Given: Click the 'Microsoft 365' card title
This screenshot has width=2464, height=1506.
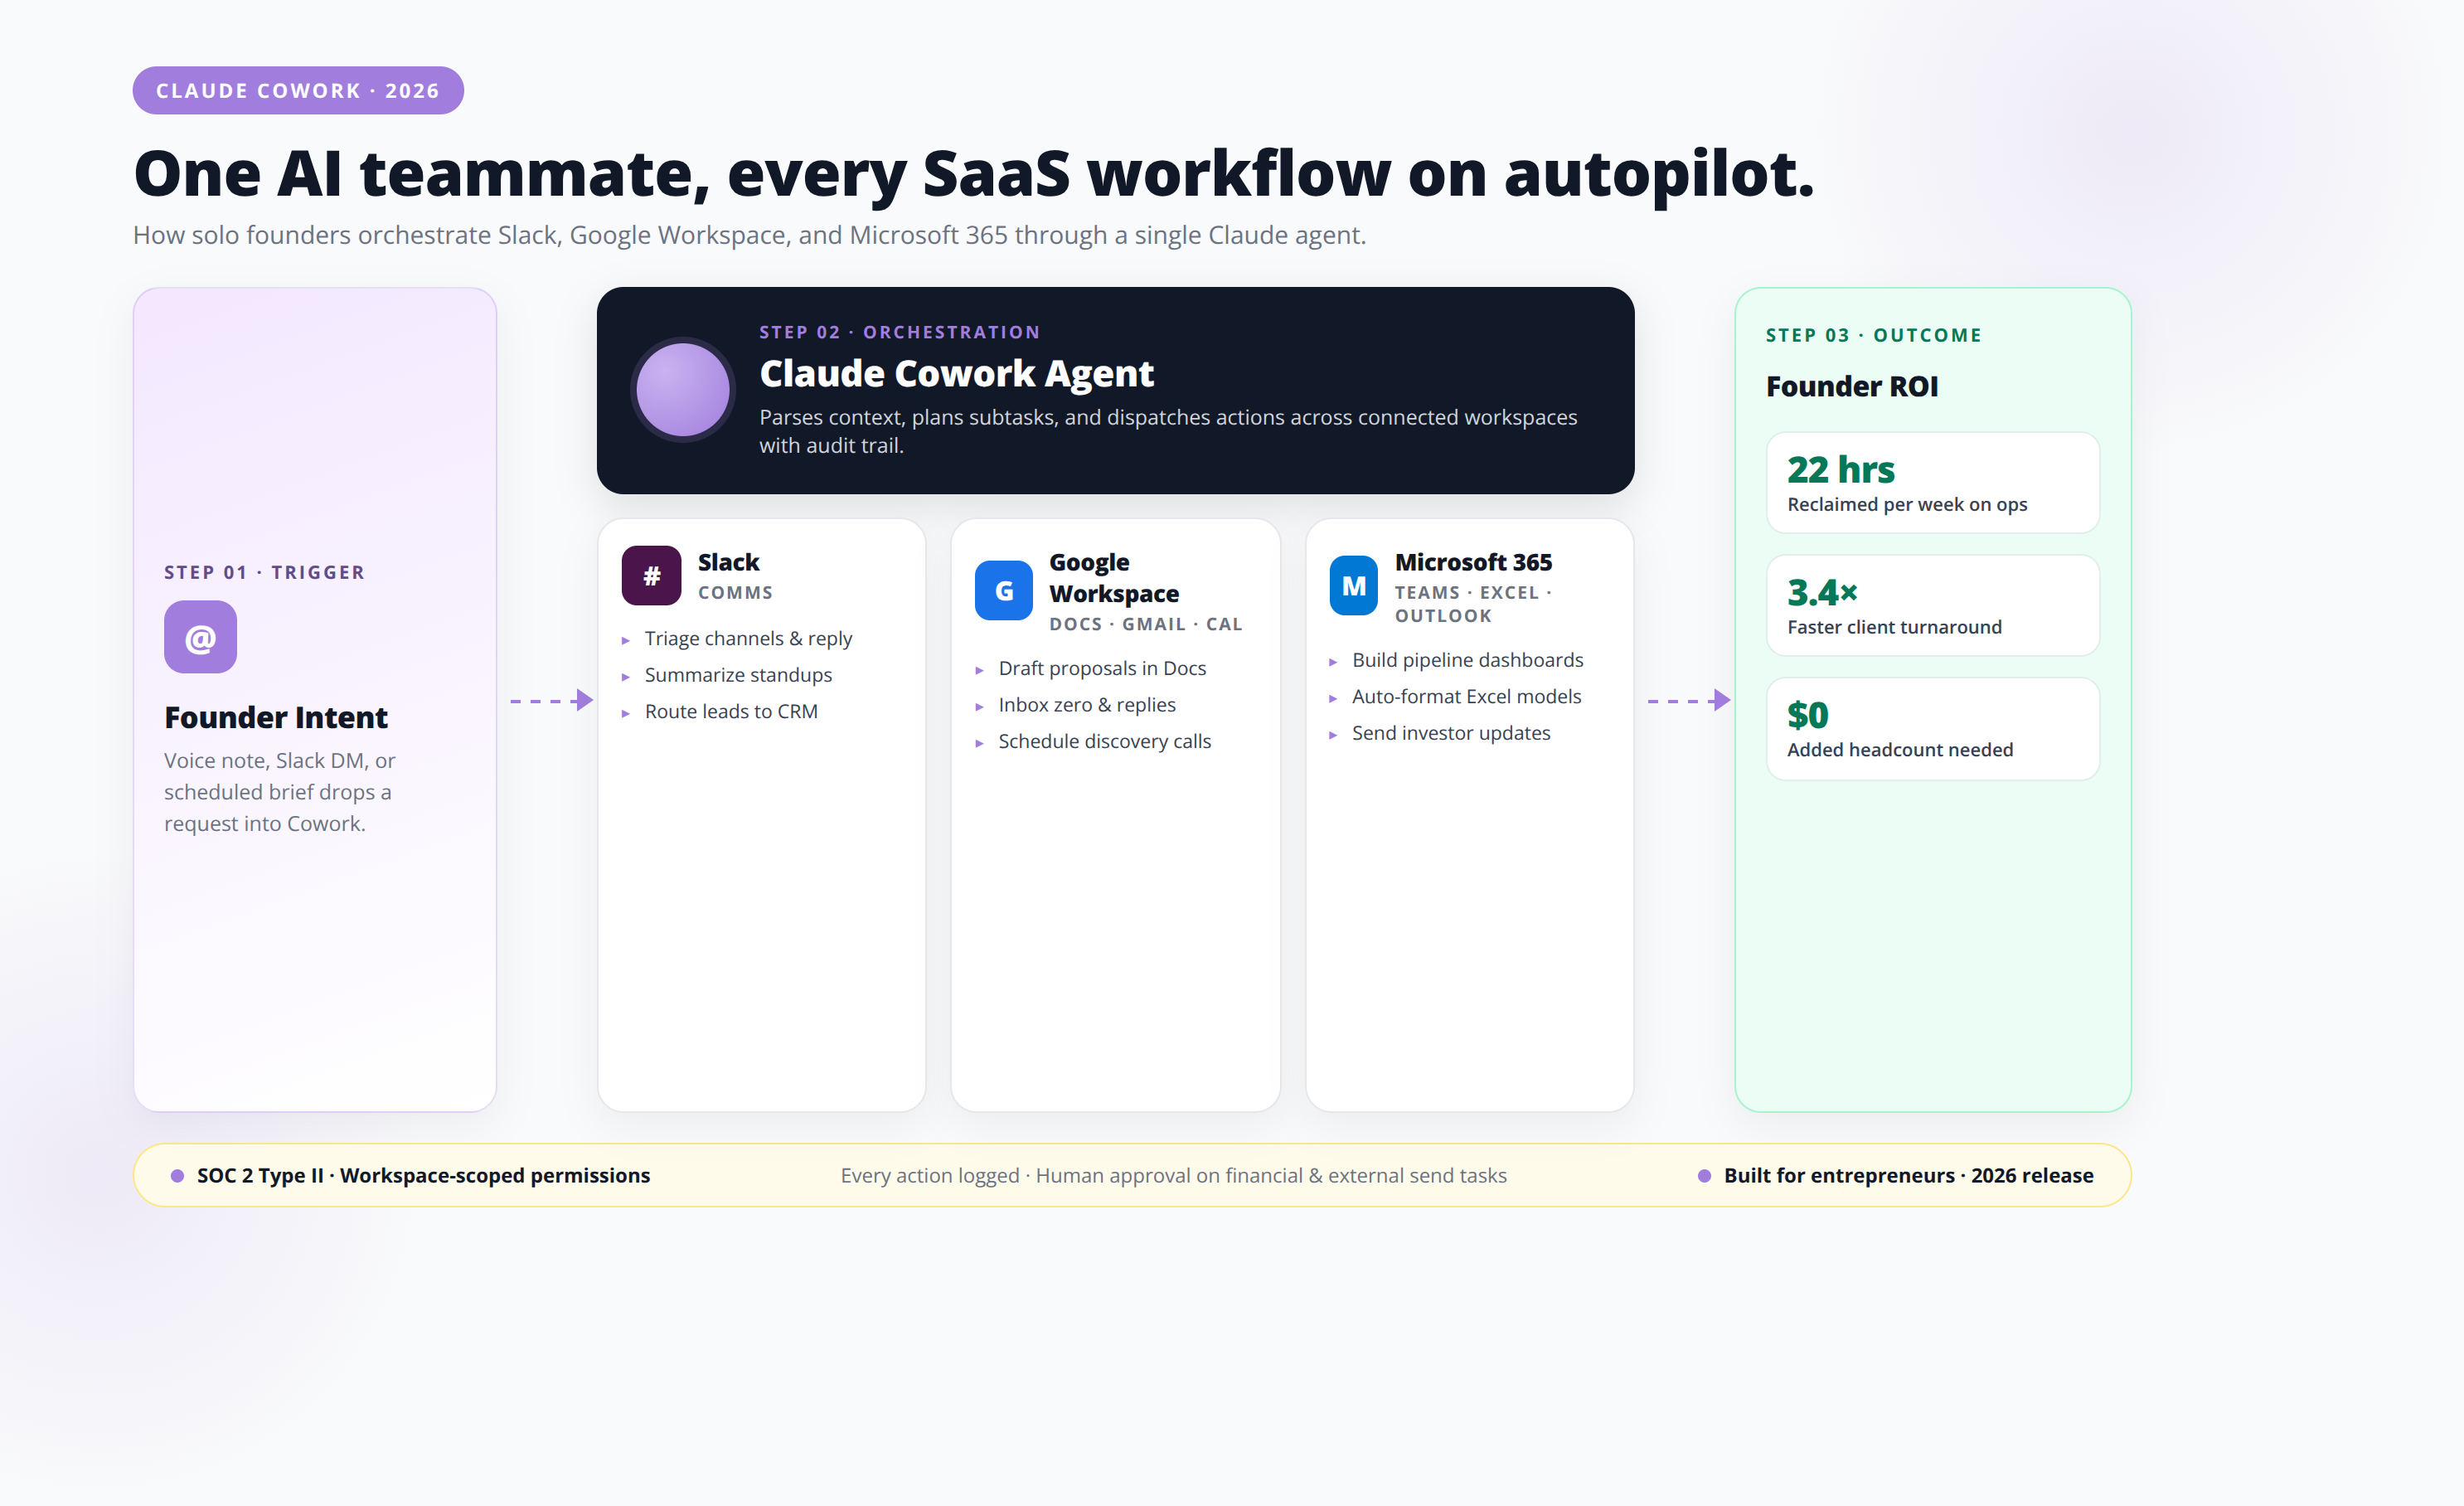Looking at the screenshot, I should pyautogui.click(x=1473, y=562).
